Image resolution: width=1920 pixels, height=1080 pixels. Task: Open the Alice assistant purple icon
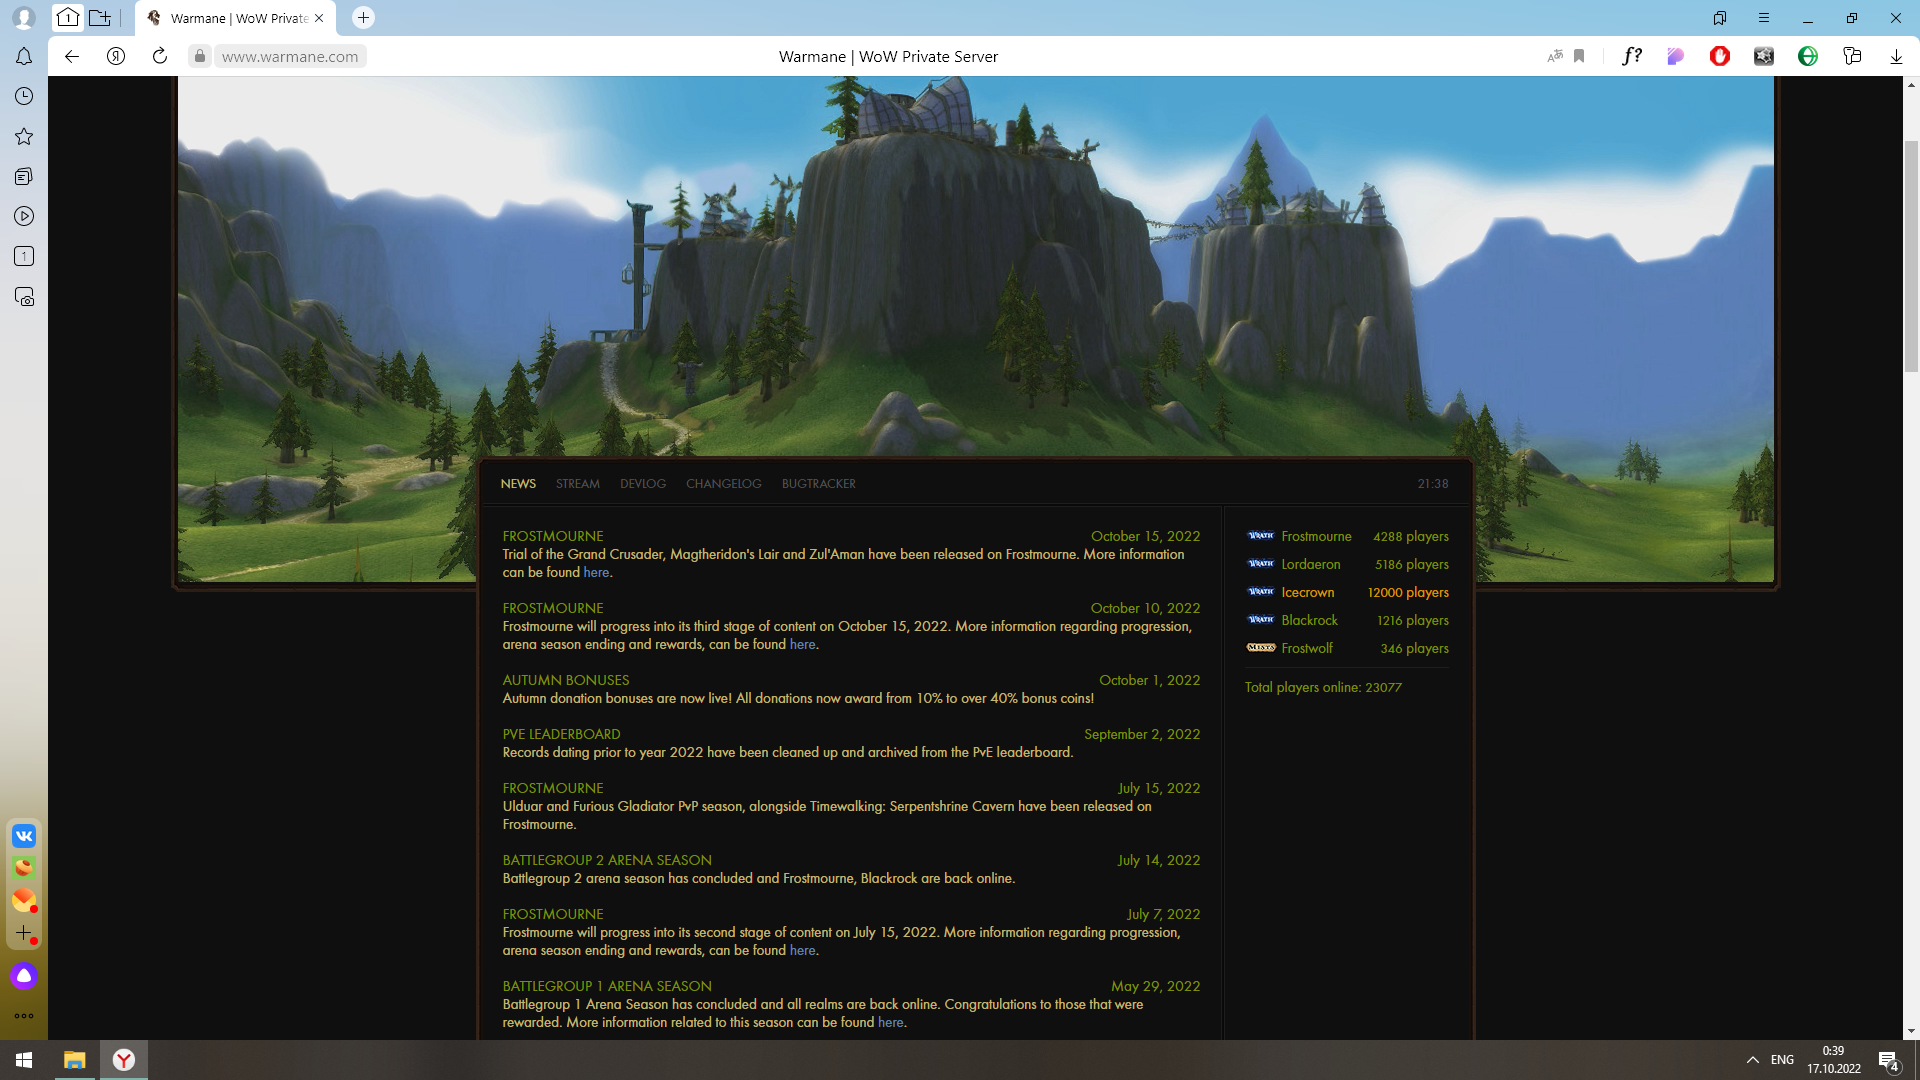(x=24, y=976)
